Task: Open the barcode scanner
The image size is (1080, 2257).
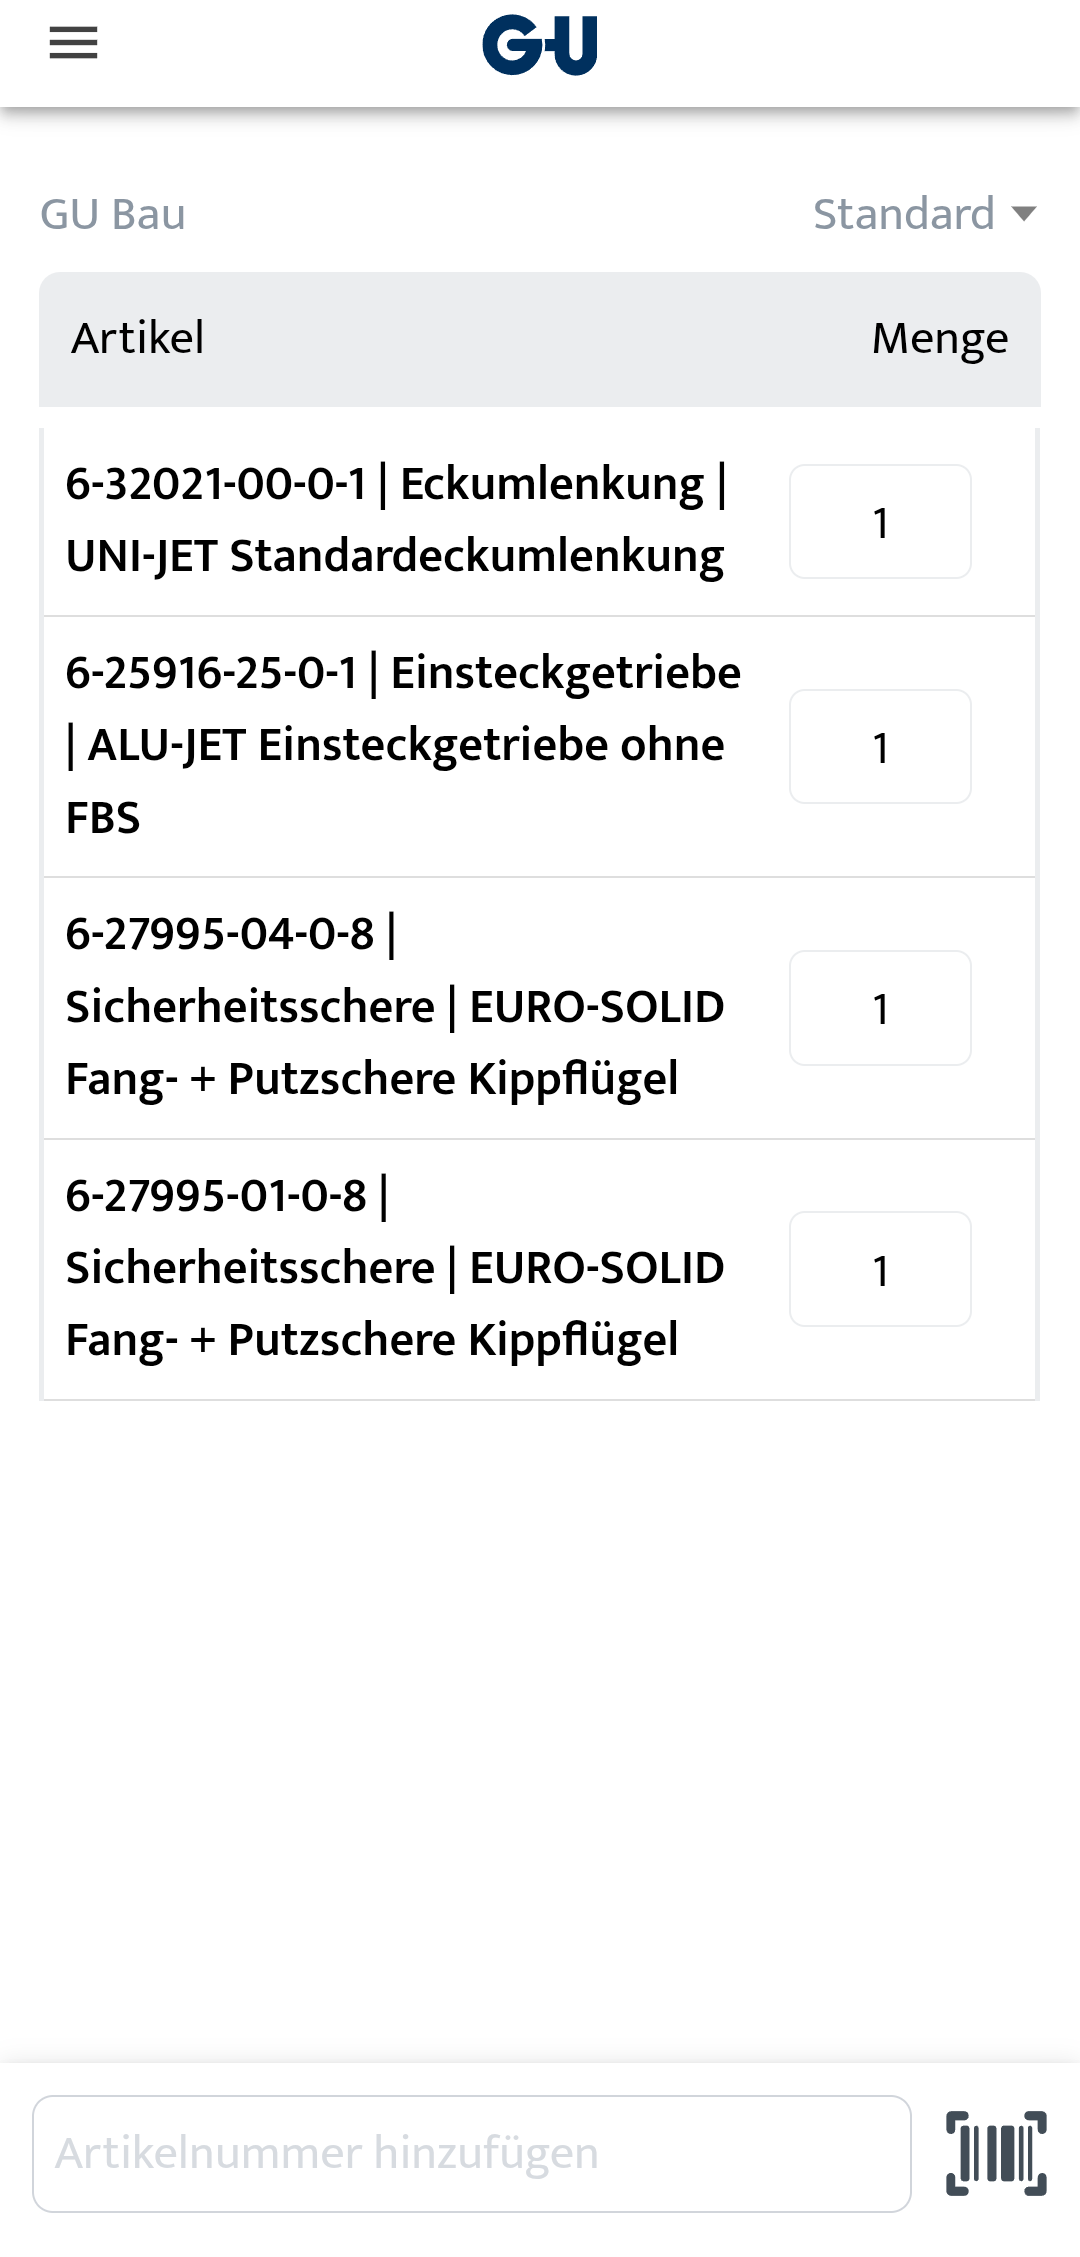Action: (996, 2153)
